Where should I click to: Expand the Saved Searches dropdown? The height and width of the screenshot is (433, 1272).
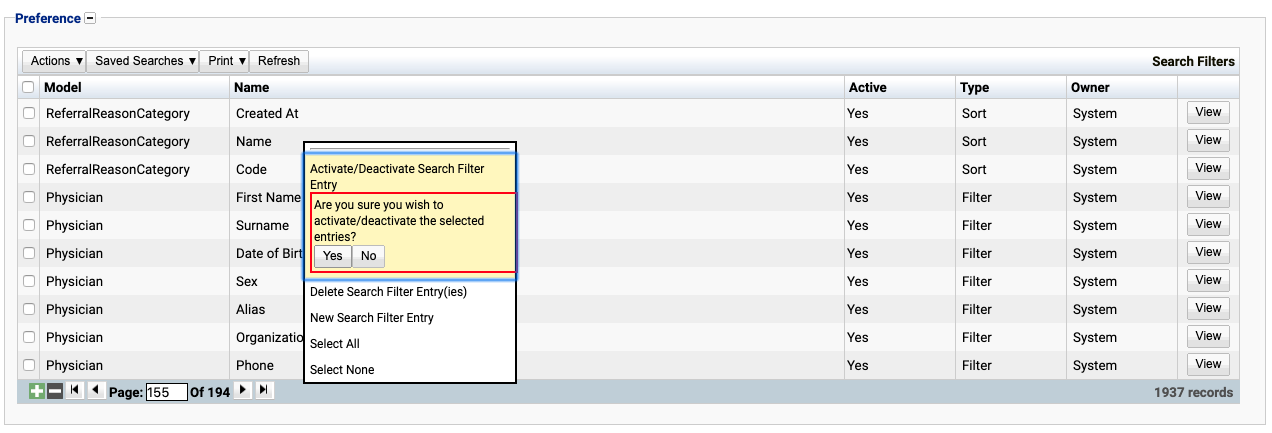click(143, 61)
